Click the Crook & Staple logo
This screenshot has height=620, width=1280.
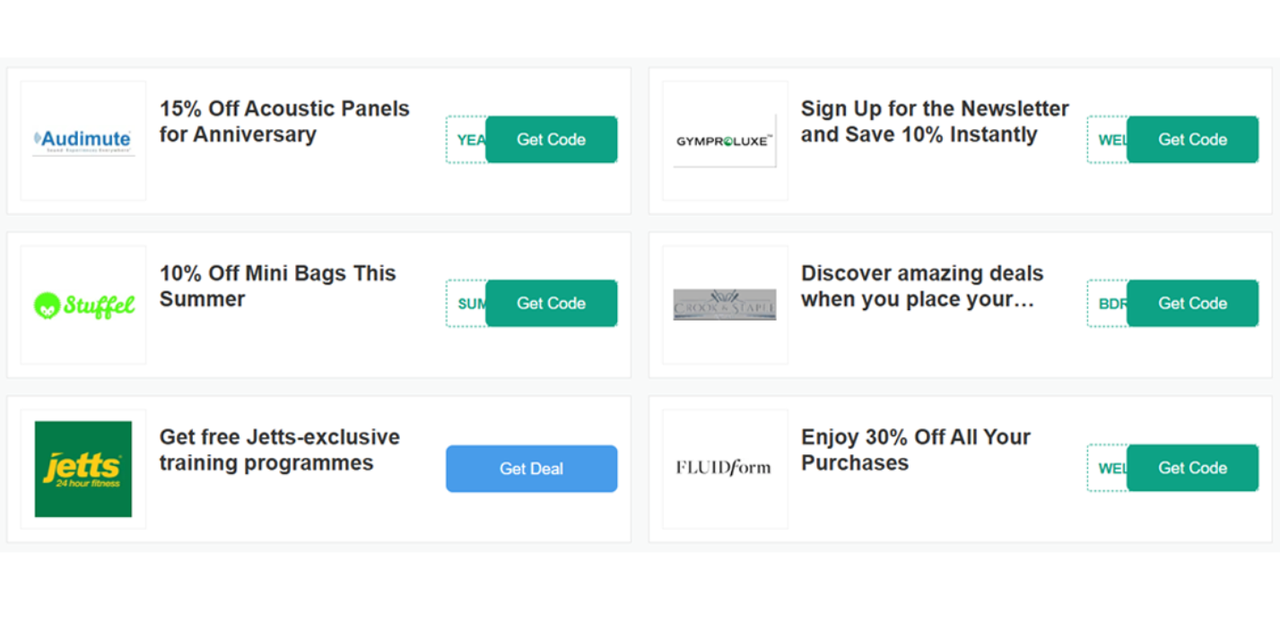click(x=724, y=304)
